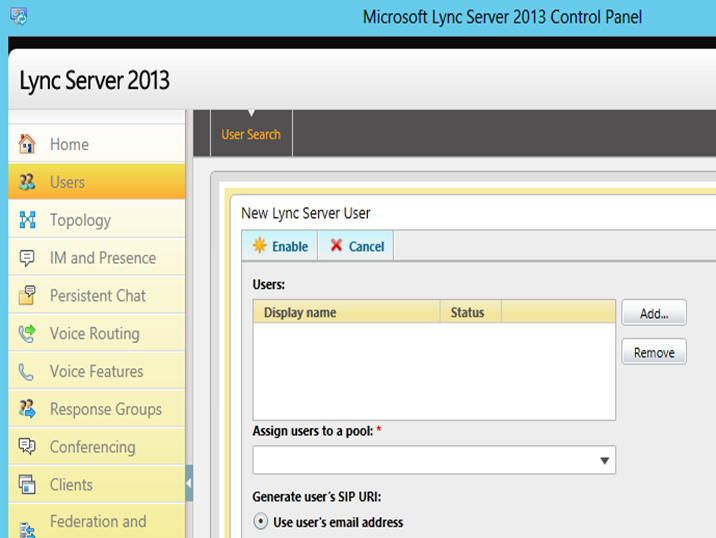Cancel the New Lync Server User form

pyautogui.click(x=356, y=246)
